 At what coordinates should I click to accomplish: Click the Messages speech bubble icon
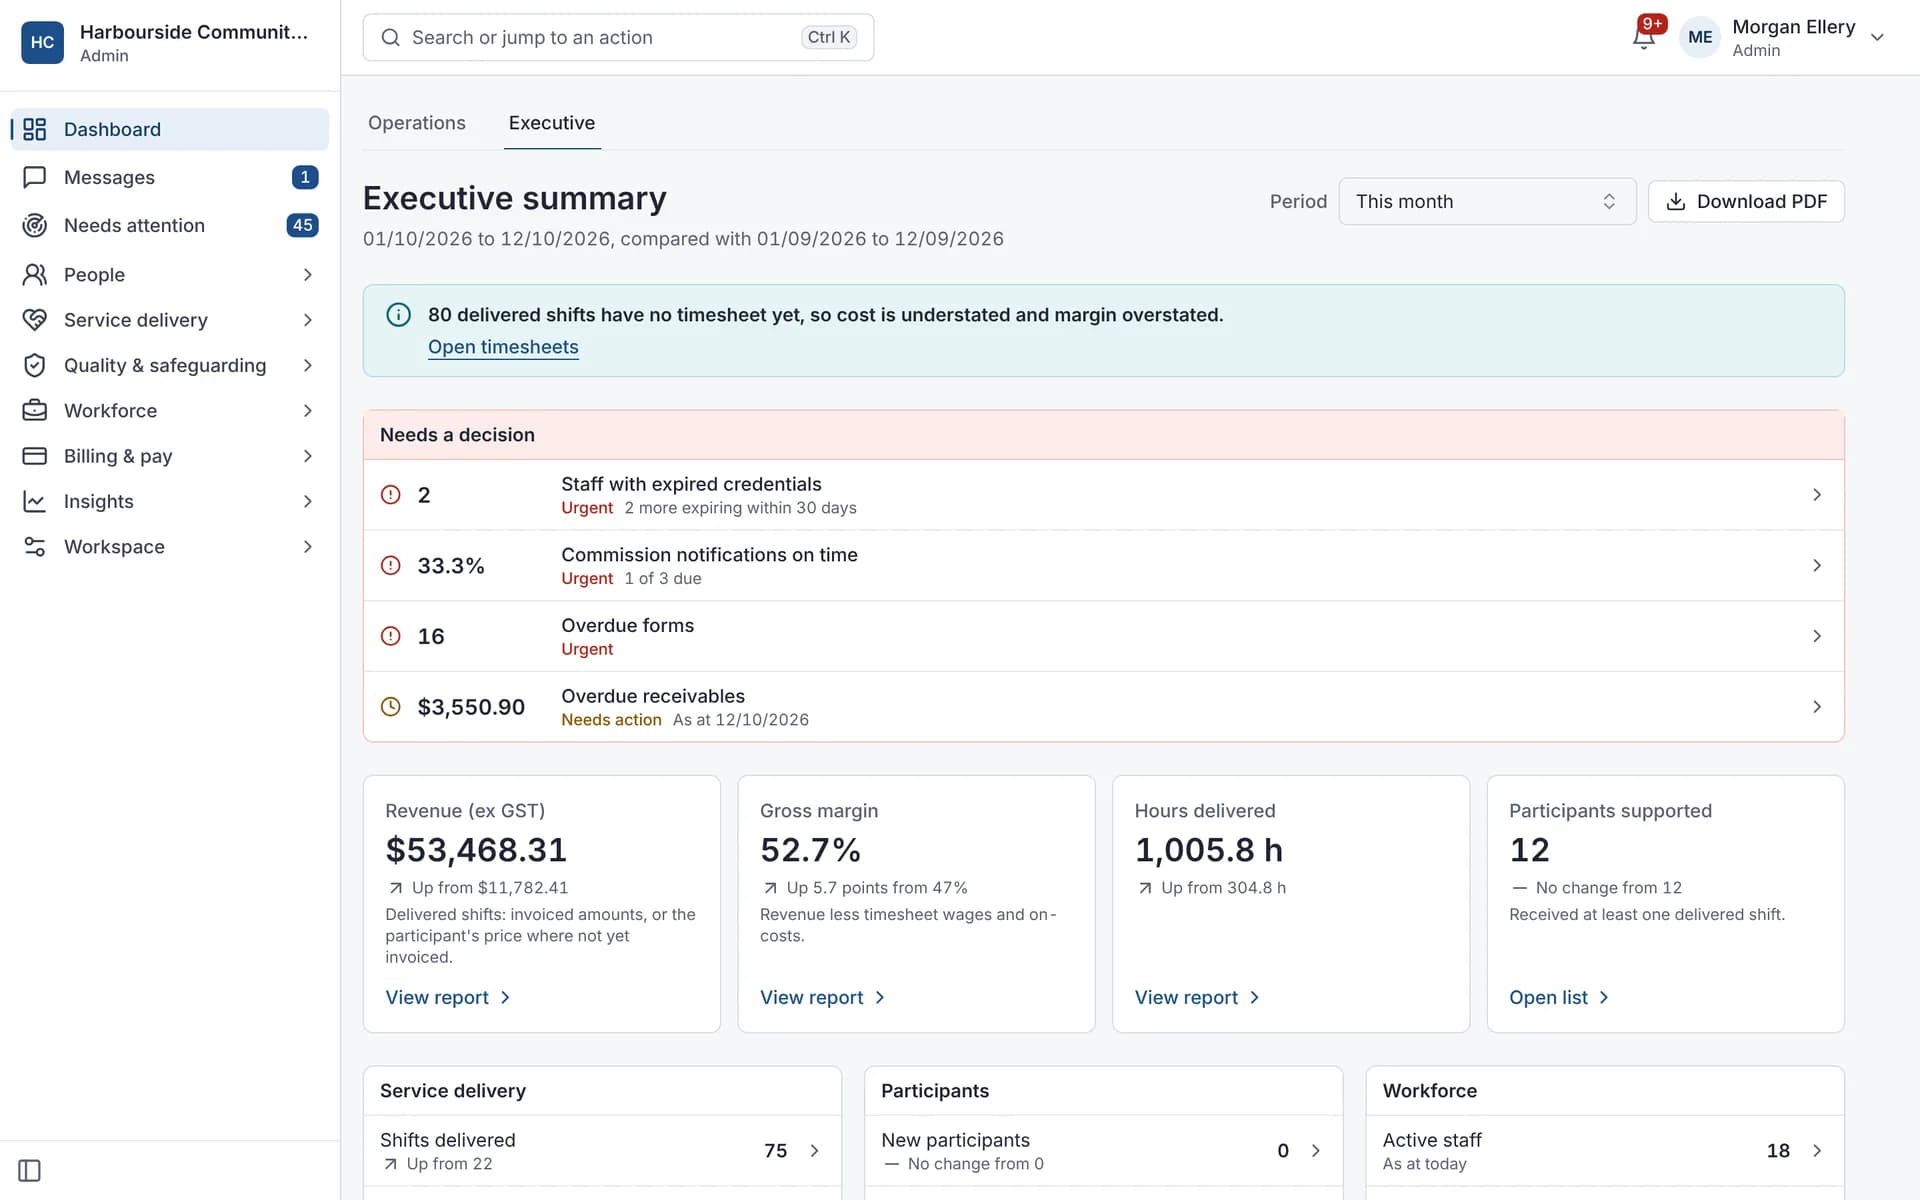tap(35, 177)
